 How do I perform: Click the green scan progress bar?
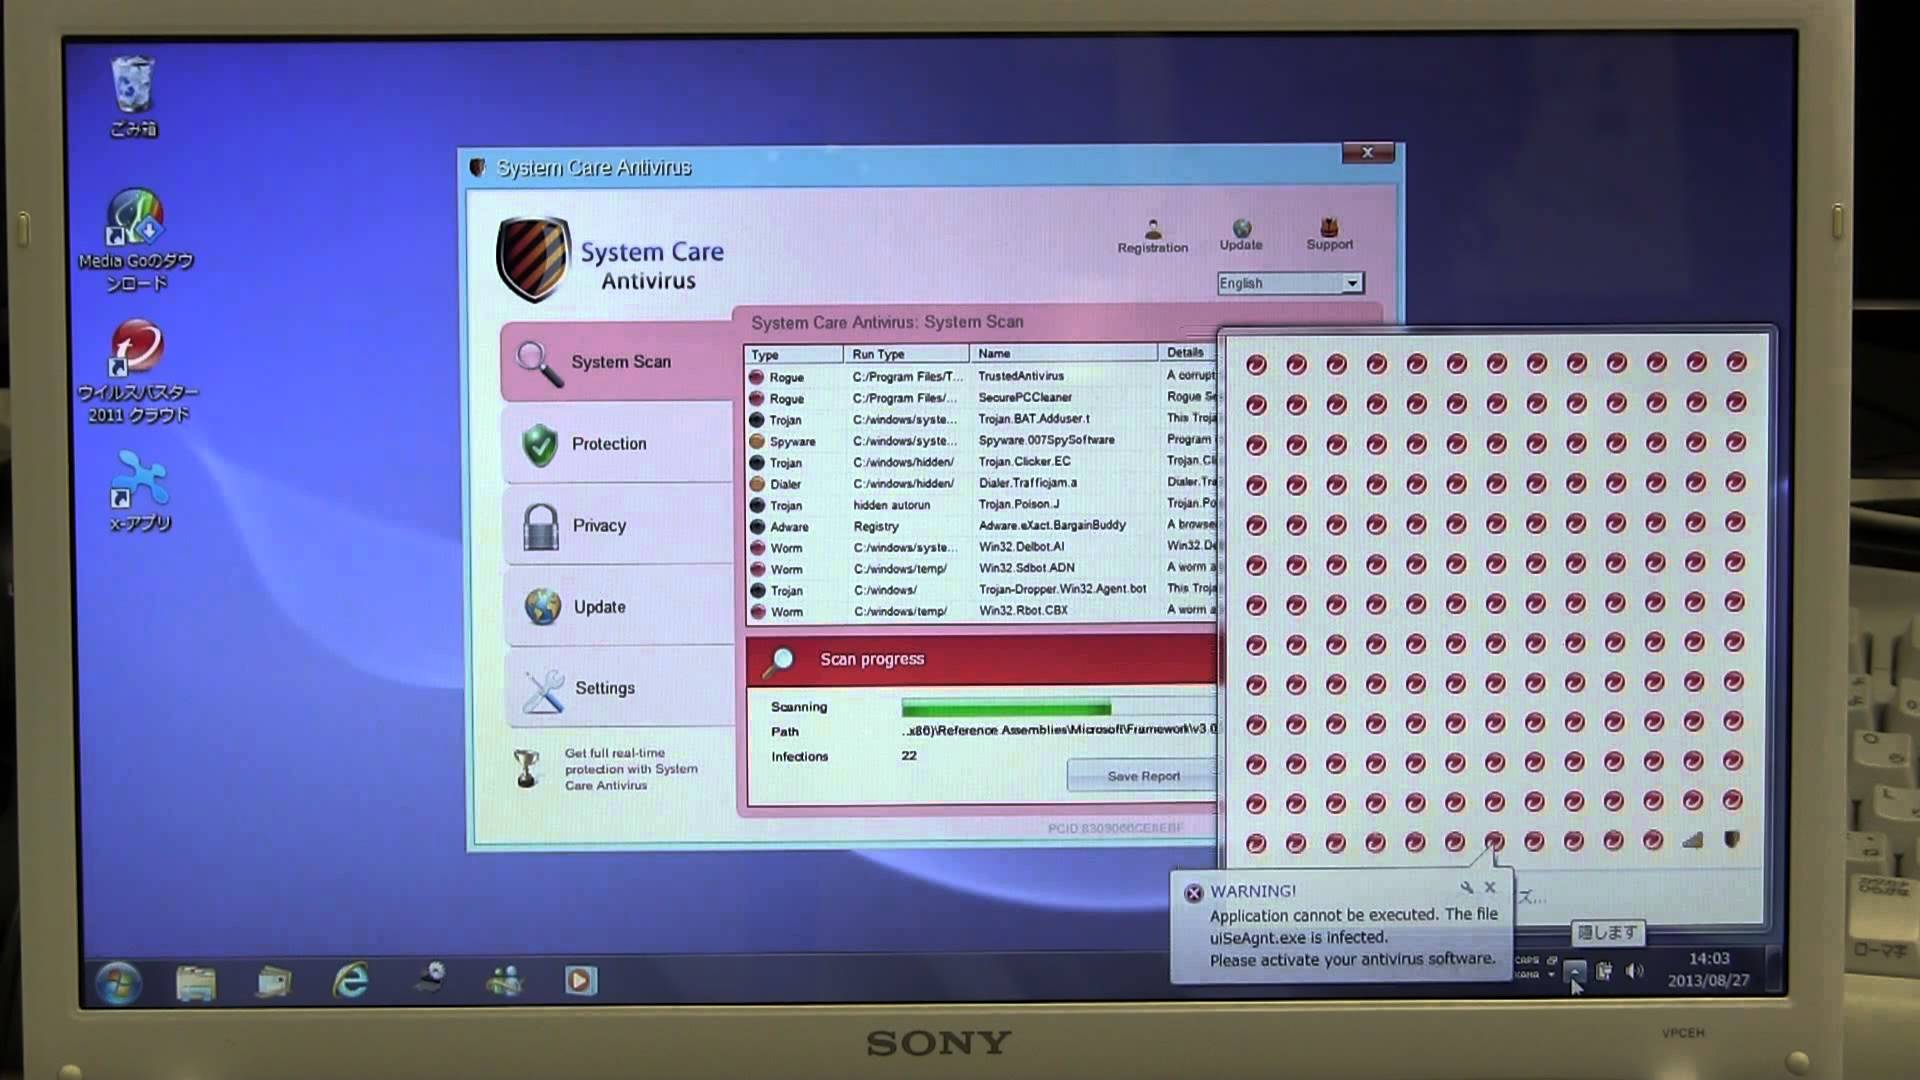pyautogui.click(x=1005, y=708)
